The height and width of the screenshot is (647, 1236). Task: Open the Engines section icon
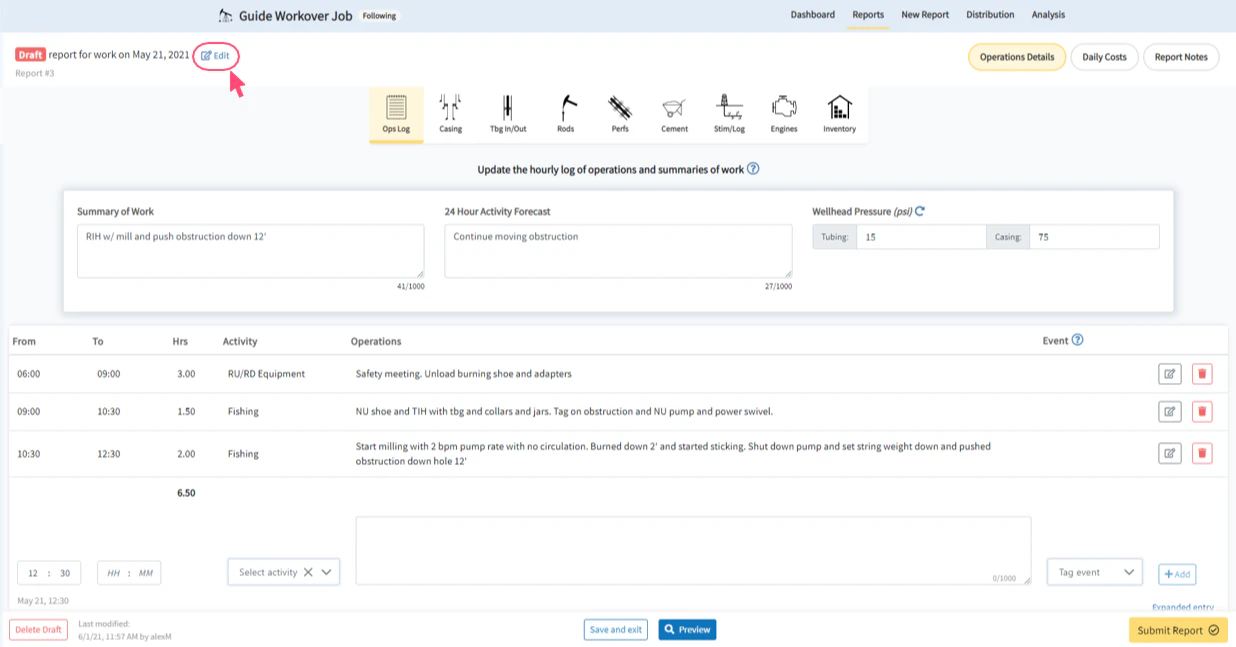click(784, 115)
